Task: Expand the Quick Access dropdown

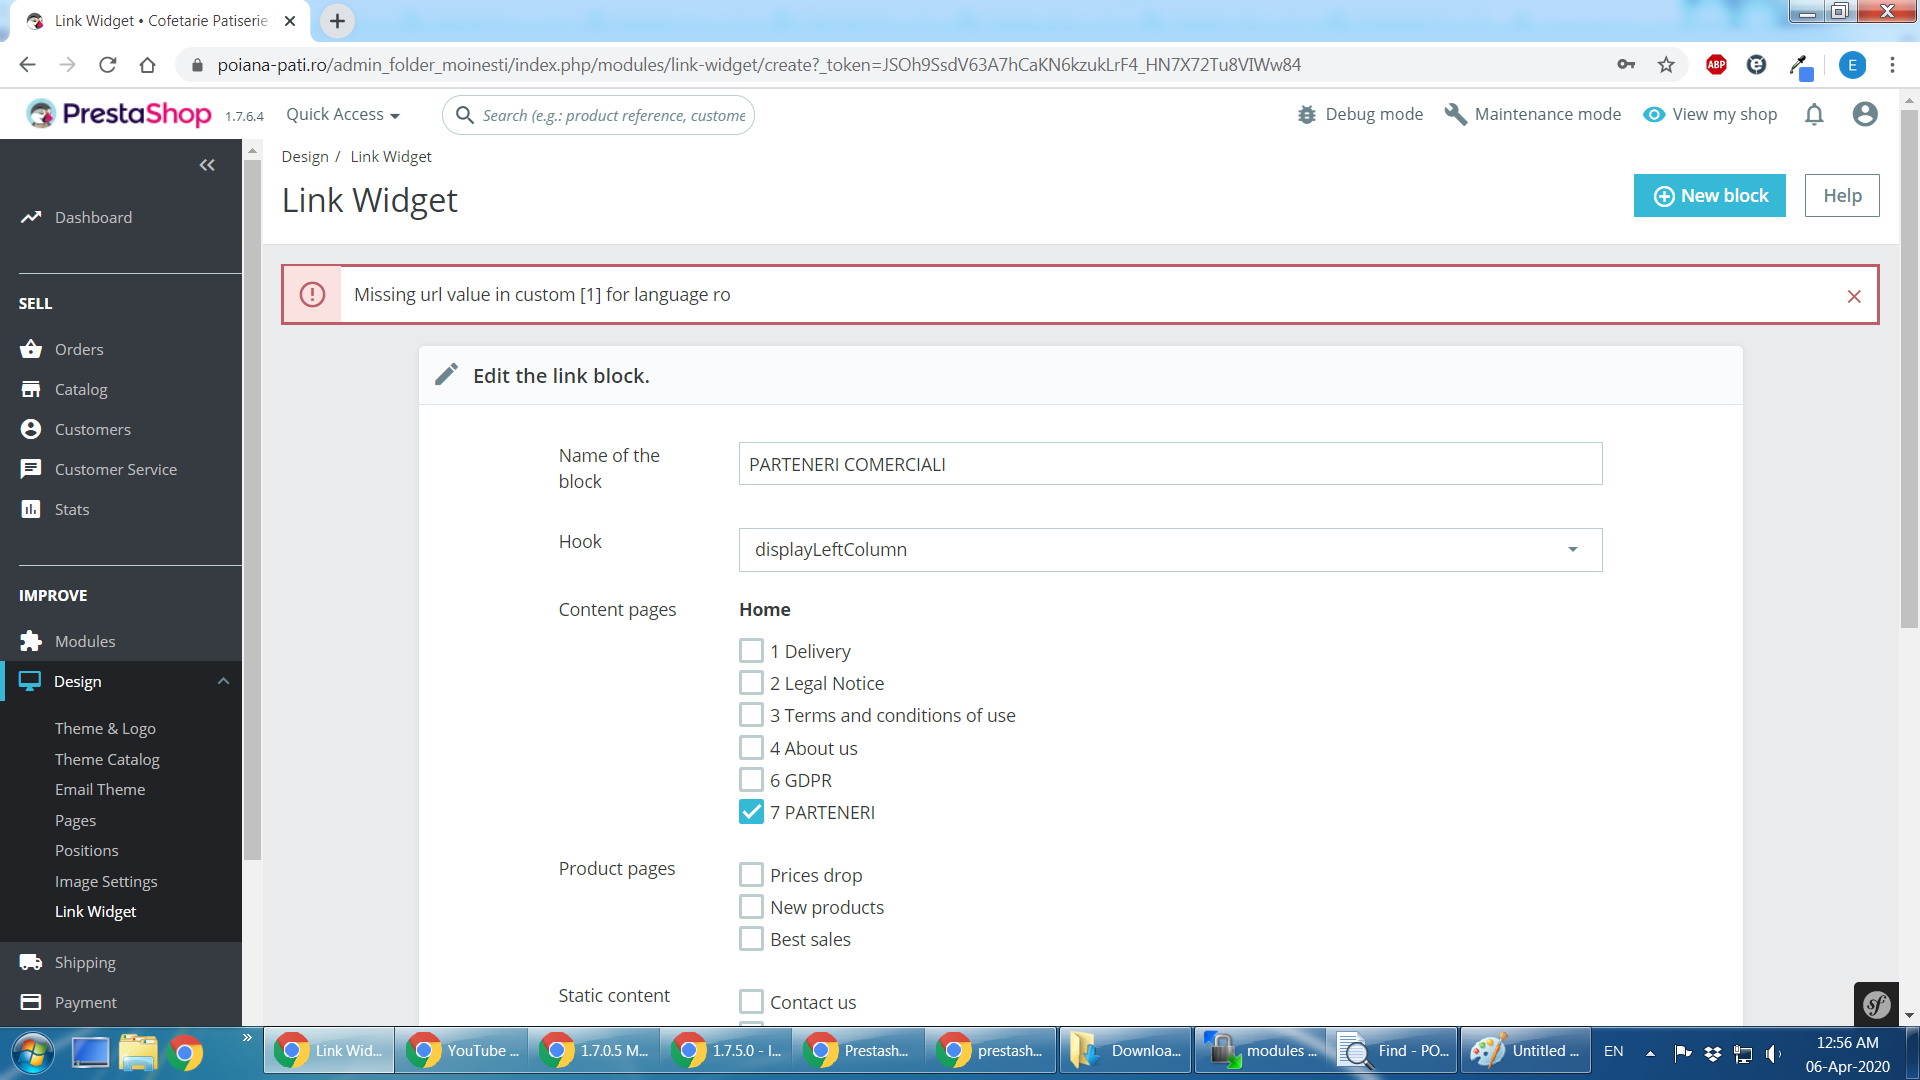Action: [343, 115]
